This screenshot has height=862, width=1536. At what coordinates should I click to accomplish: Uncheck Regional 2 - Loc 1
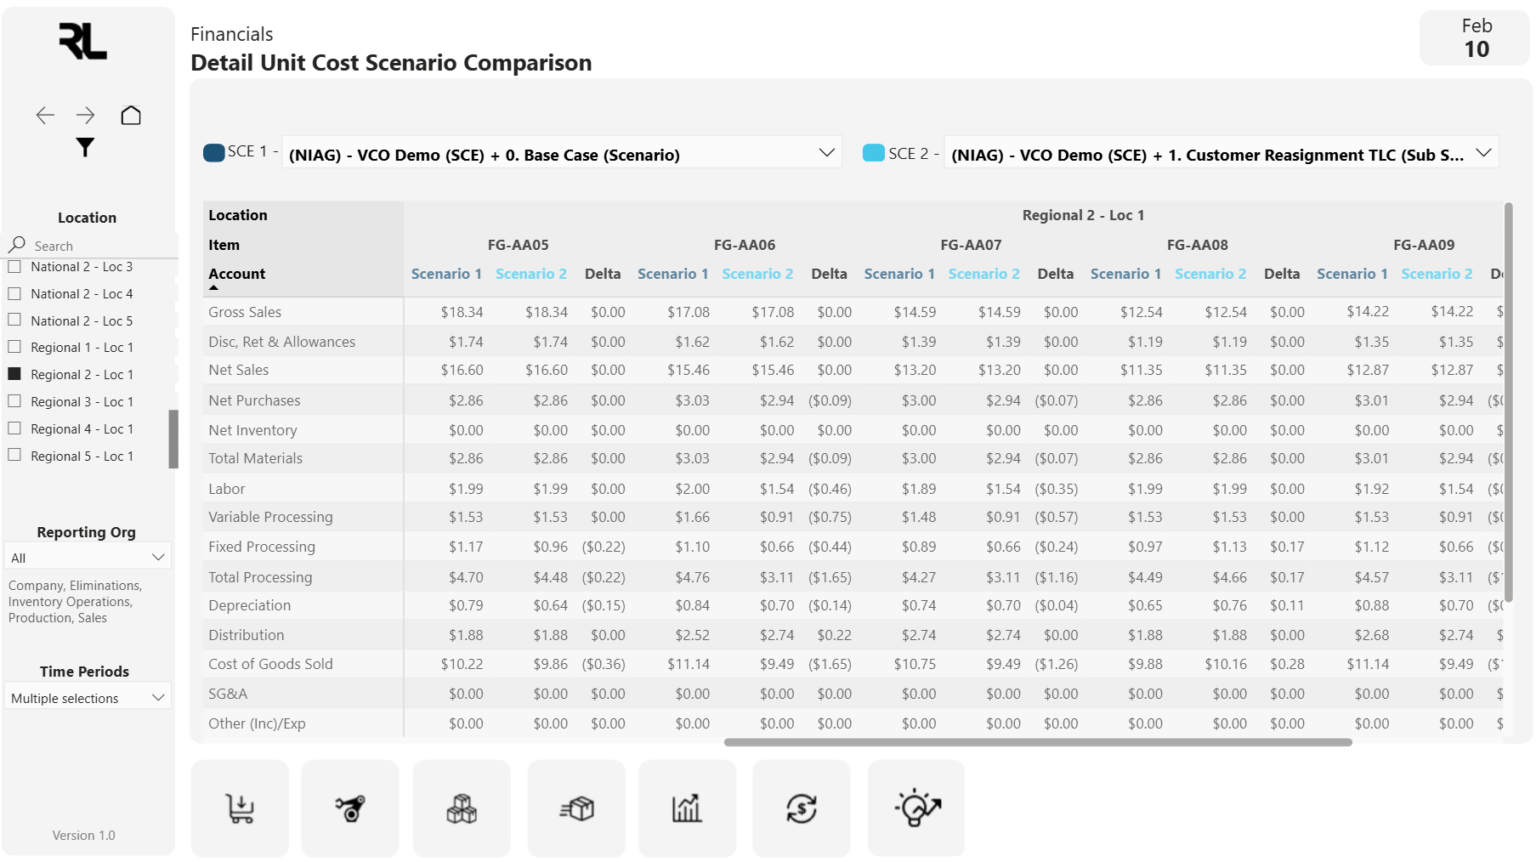pos(15,374)
